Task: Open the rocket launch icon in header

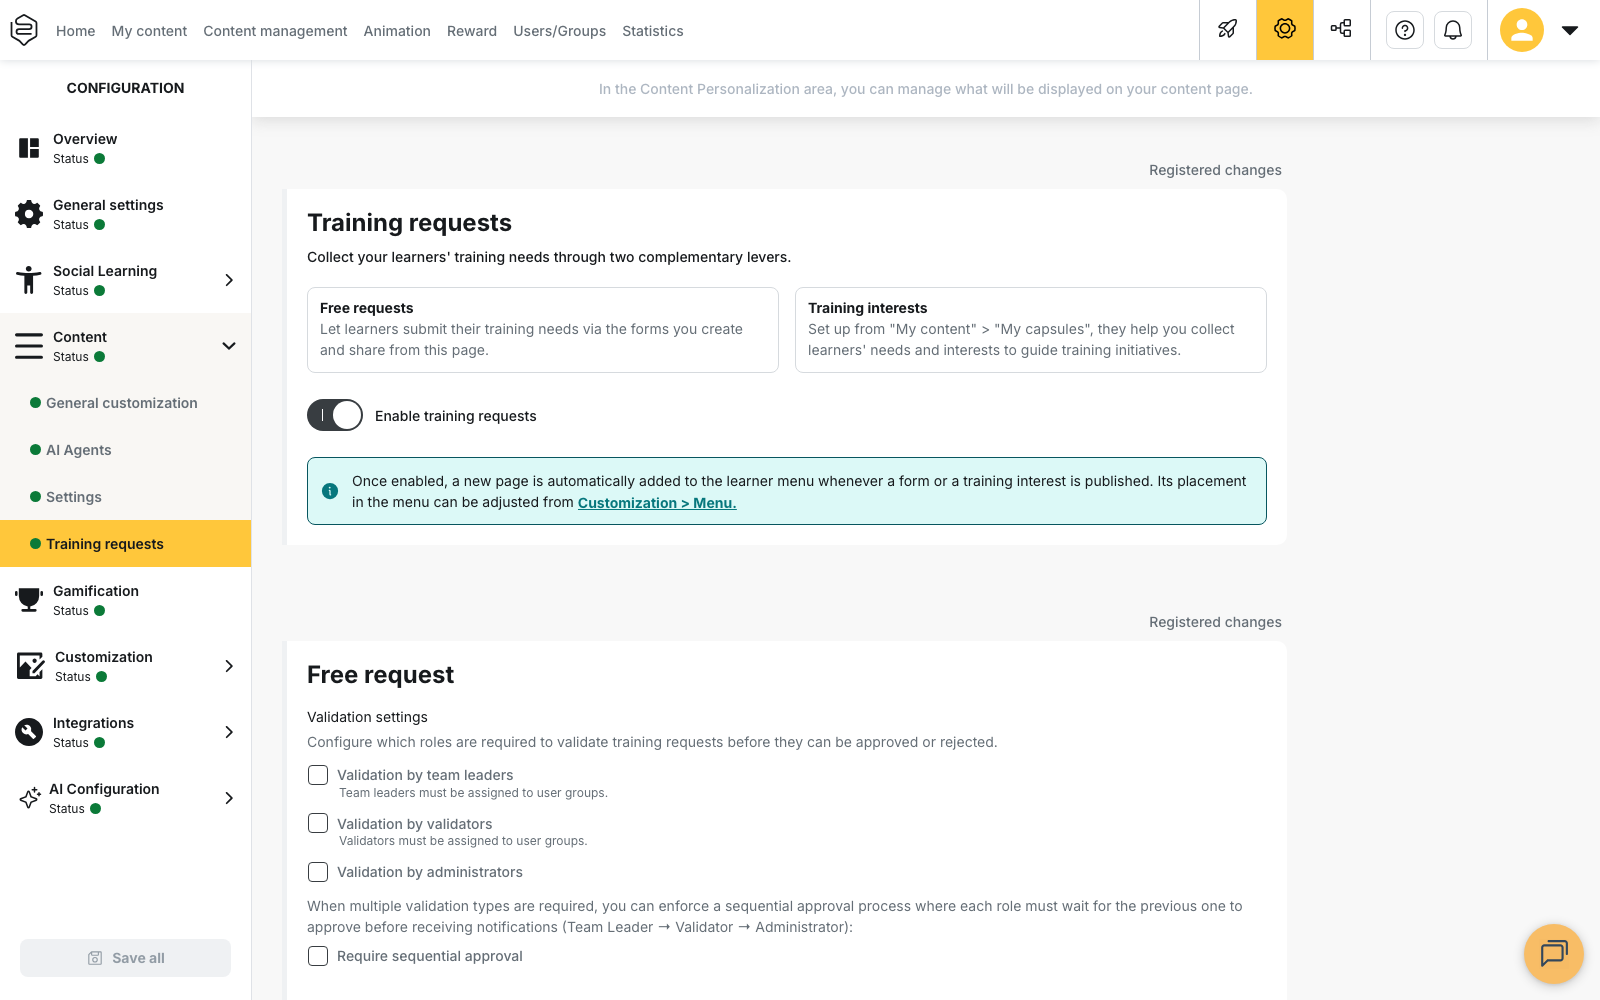Action: click(x=1228, y=30)
